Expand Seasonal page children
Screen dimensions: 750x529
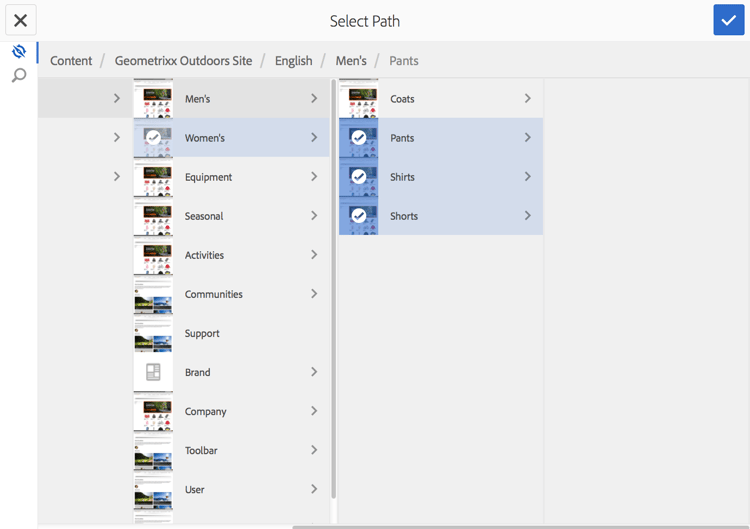(x=314, y=216)
